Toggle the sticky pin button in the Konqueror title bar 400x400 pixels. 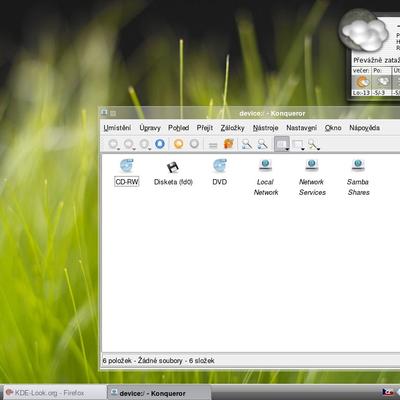[113, 113]
